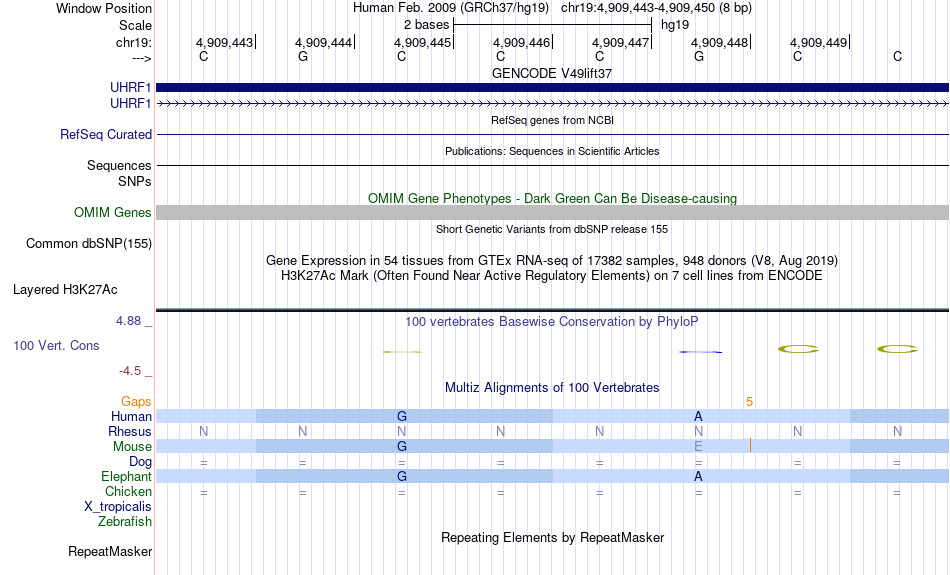Screen dimensions: 950x575
Task: Click the 4,909,446 ruler position
Action: tap(522, 42)
